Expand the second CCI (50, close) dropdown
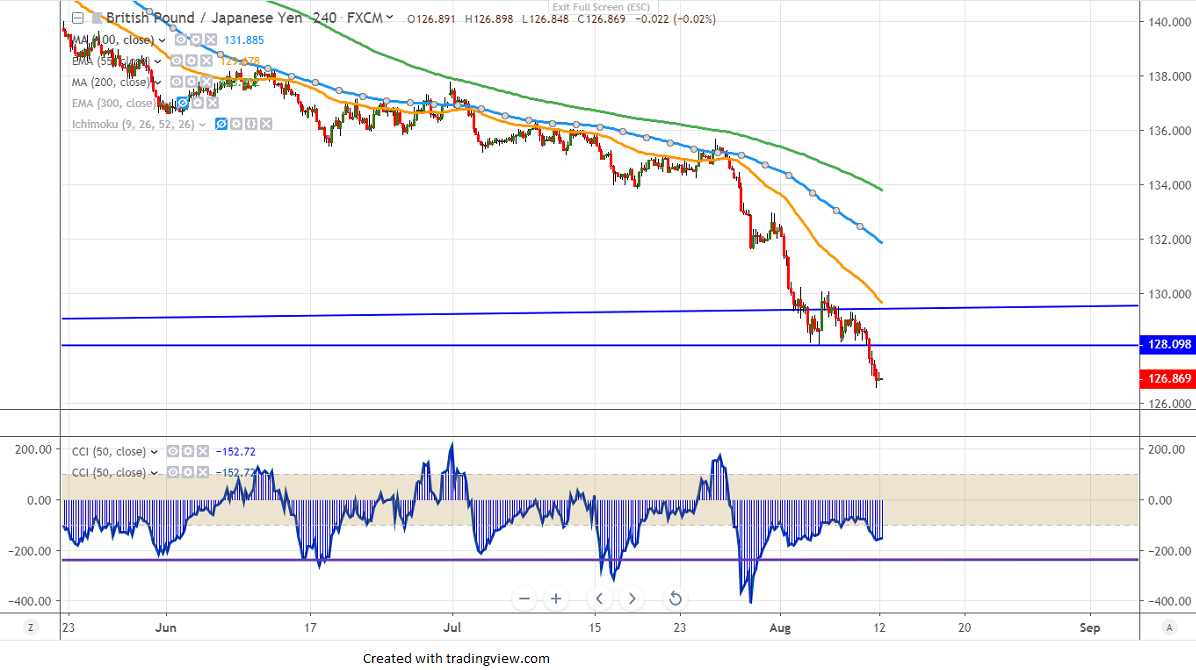The width and height of the screenshot is (1196, 670). (x=154, y=474)
